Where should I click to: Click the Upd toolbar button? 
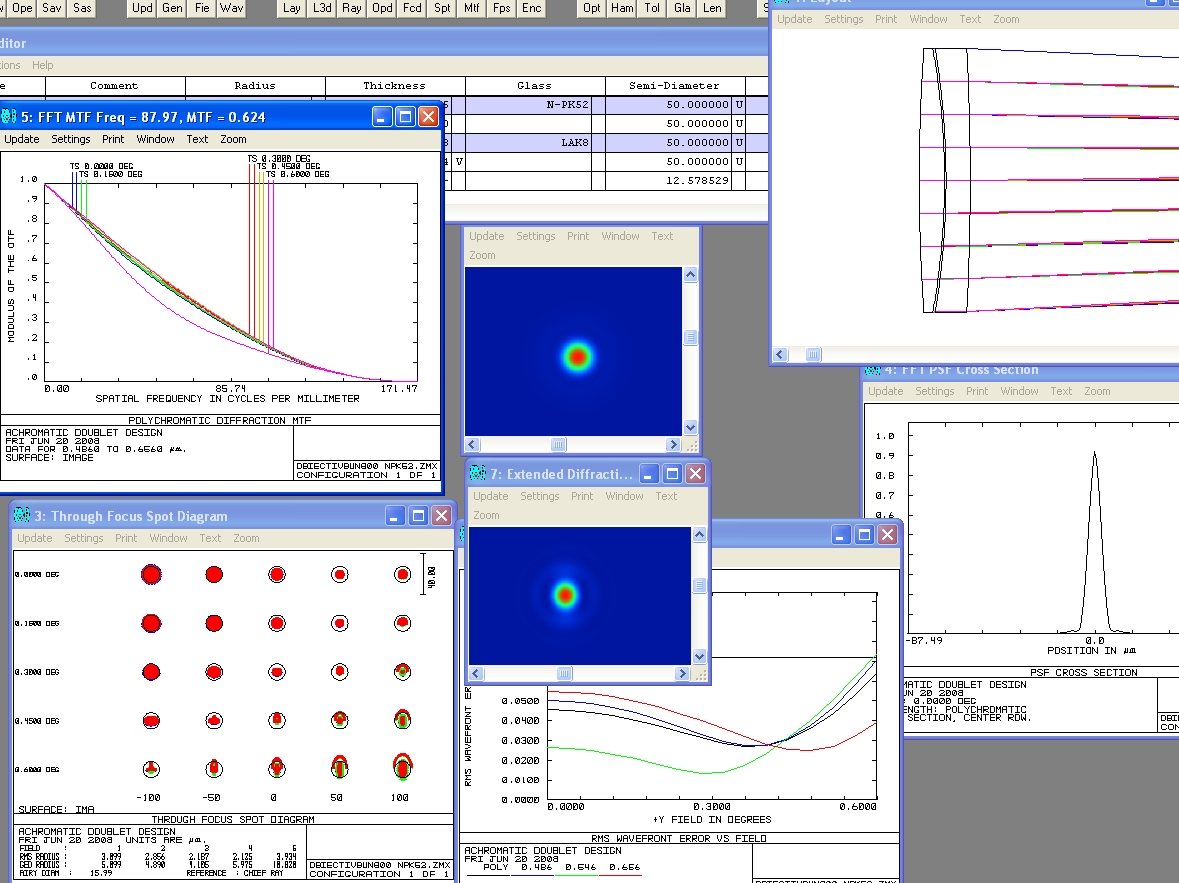coord(142,8)
